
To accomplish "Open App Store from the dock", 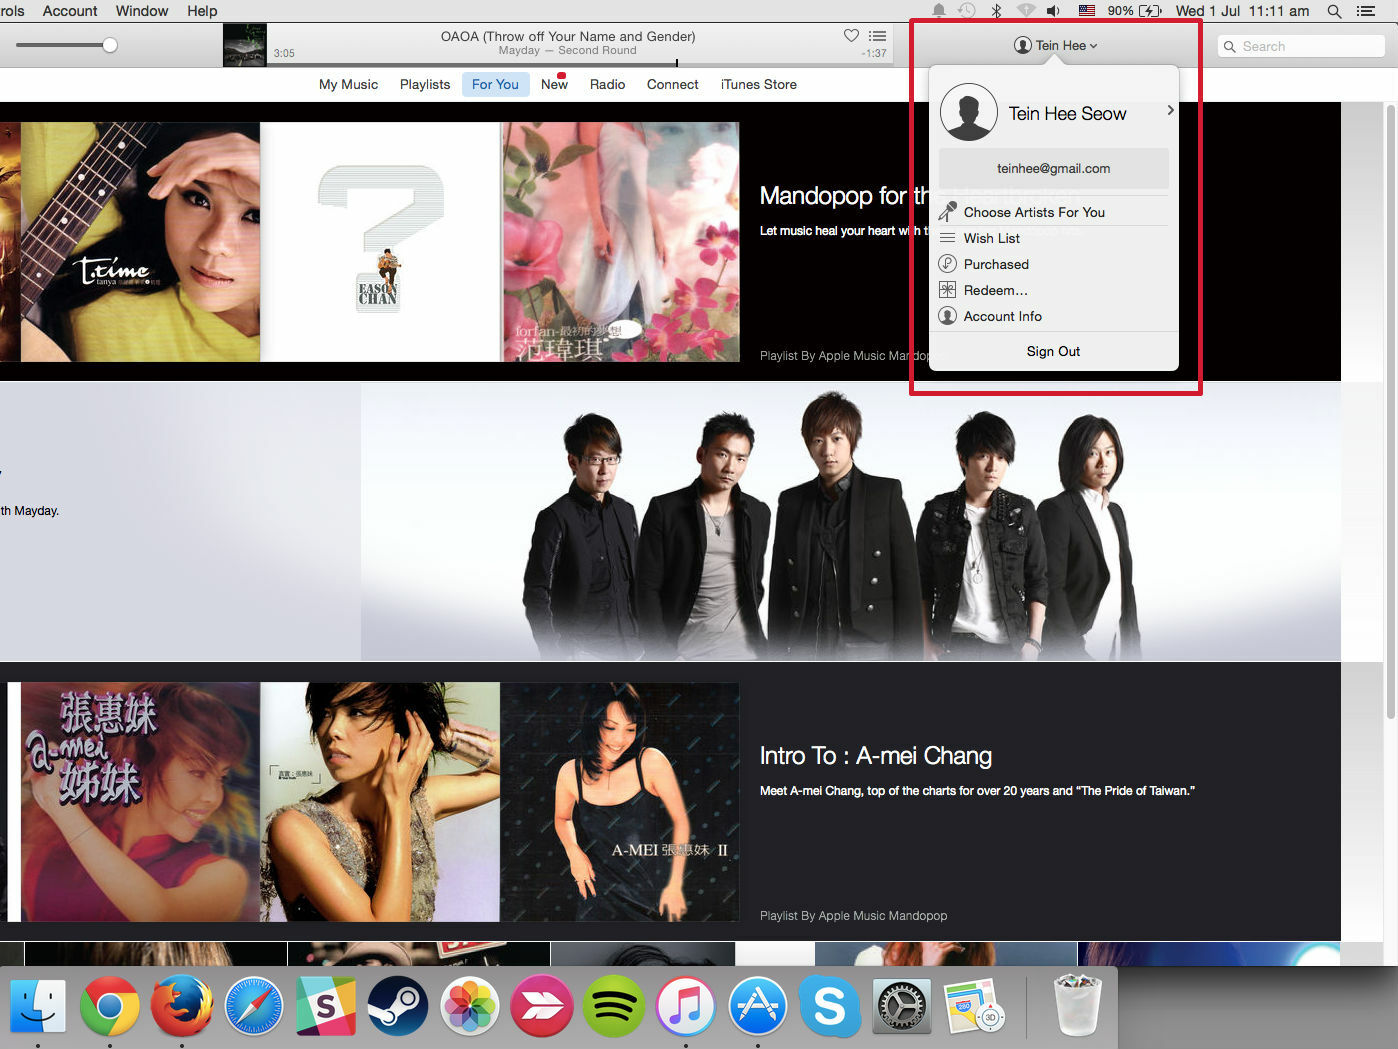I will click(x=758, y=1006).
